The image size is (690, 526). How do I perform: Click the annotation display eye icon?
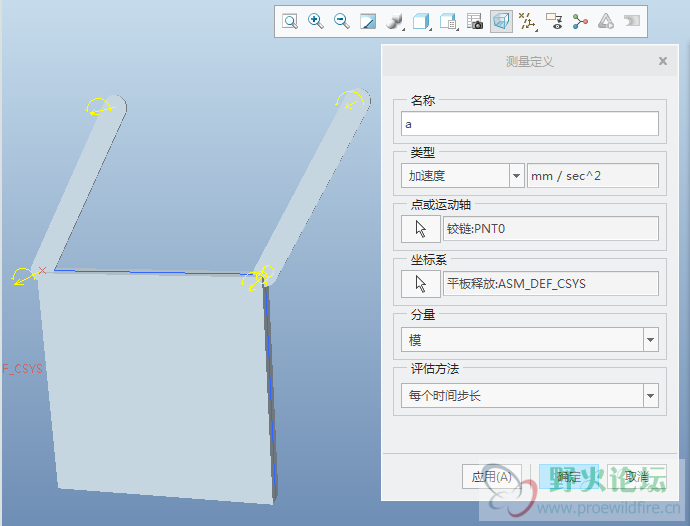tap(554, 21)
